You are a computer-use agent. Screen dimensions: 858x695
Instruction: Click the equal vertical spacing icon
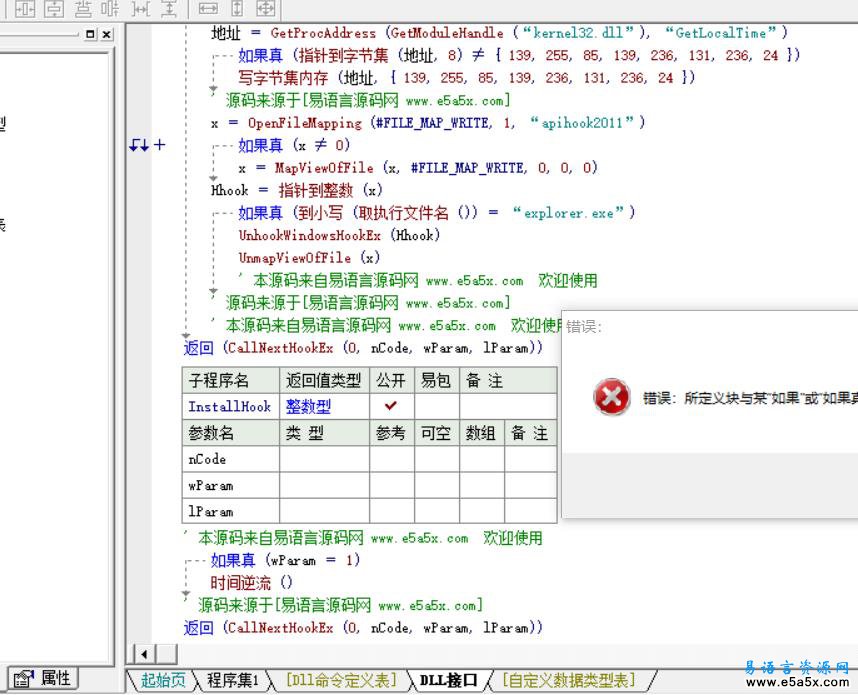tap(170, 10)
